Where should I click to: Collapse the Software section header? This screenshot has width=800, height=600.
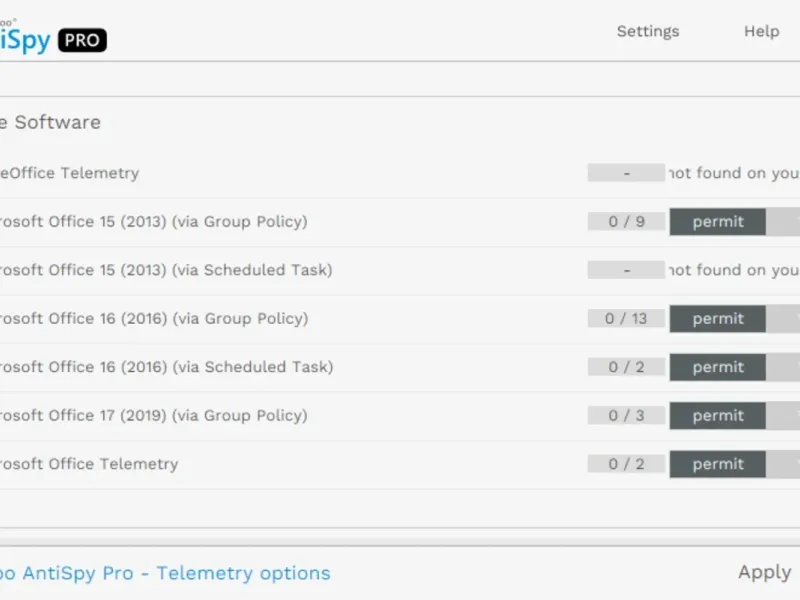coord(50,122)
